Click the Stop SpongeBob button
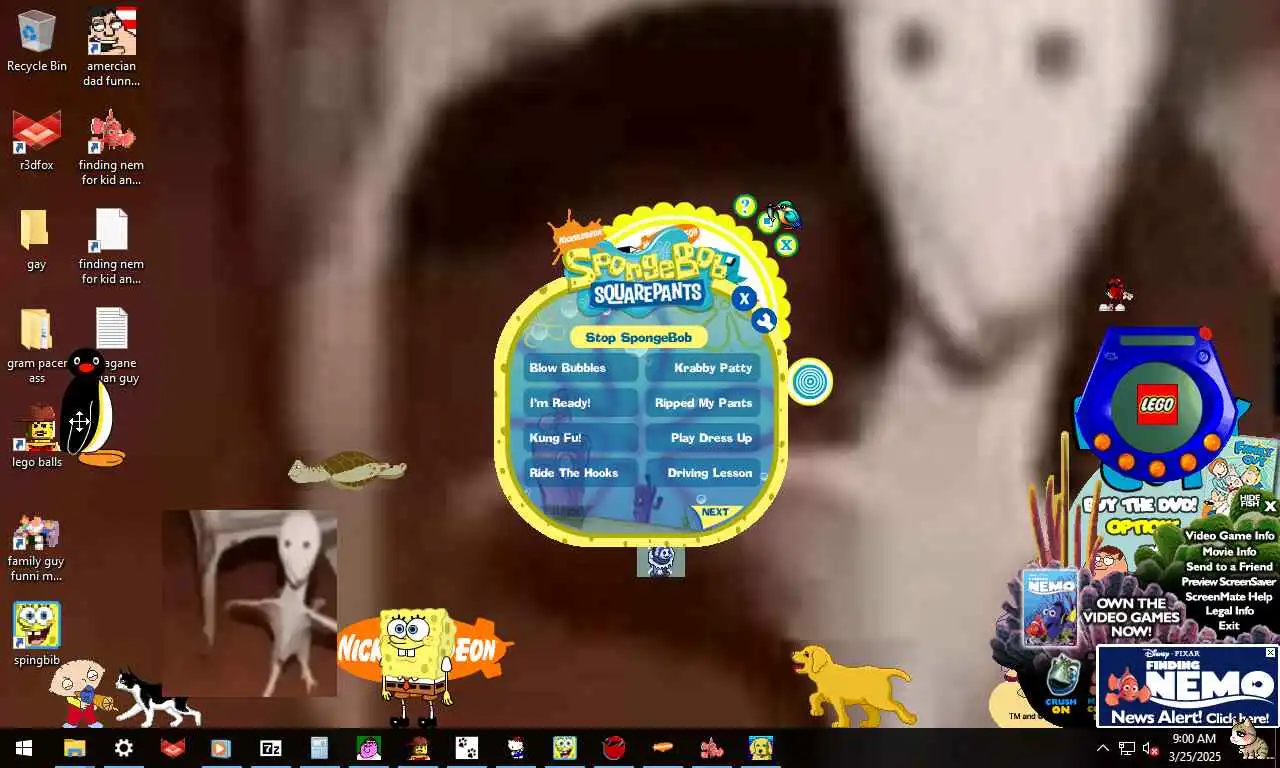This screenshot has height=768, width=1280. pos(638,337)
